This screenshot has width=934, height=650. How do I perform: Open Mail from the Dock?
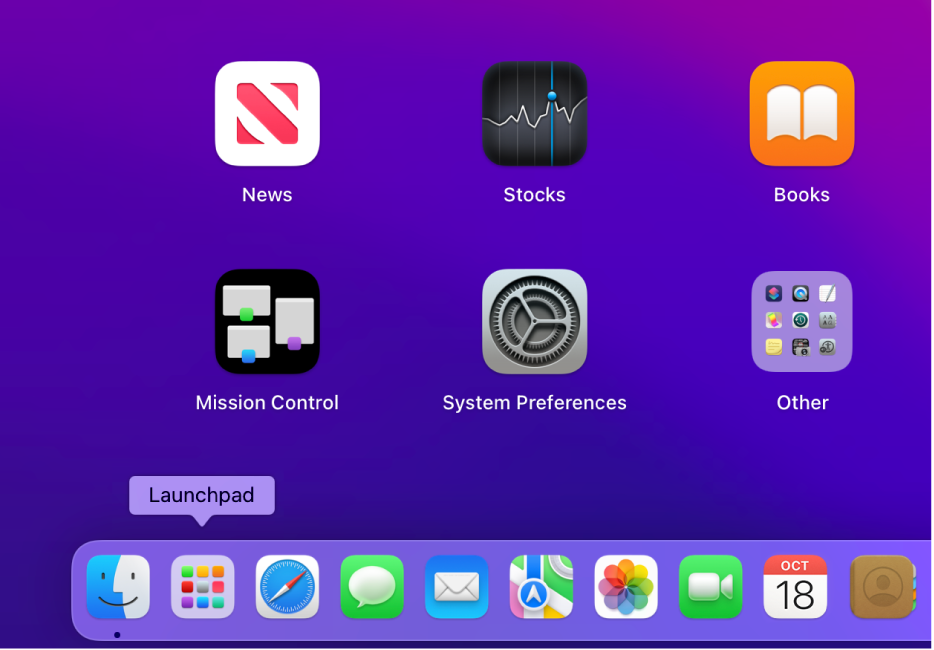coord(456,587)
